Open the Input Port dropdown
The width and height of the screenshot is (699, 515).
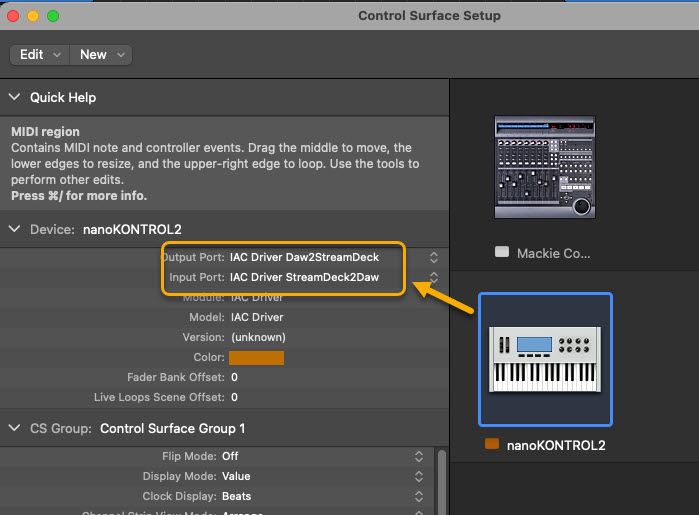433,277
